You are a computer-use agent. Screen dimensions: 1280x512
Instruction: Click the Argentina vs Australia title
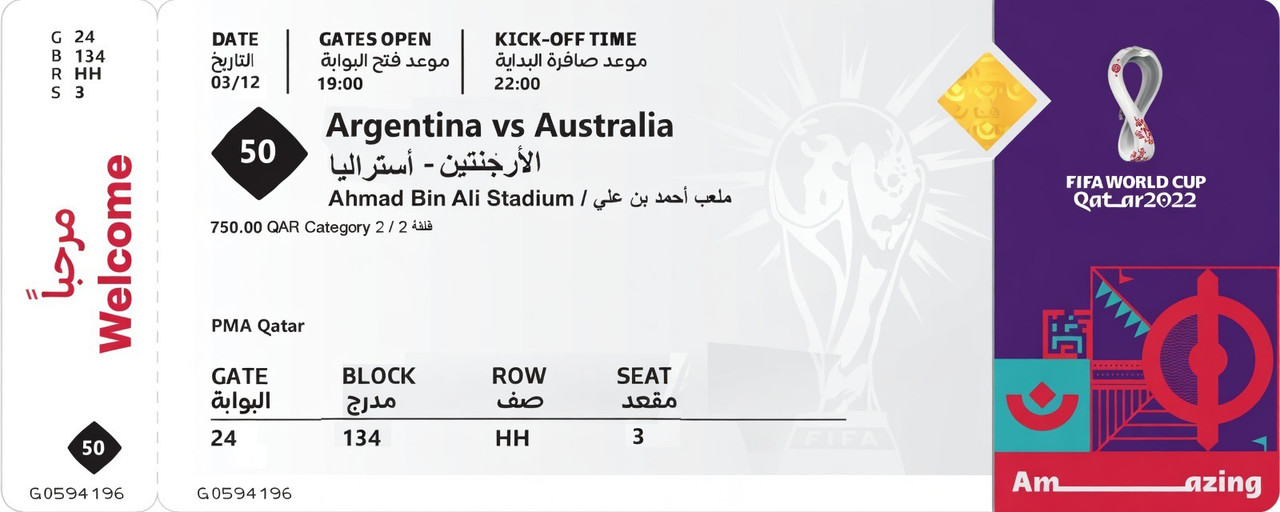click(x=500, y=126)
